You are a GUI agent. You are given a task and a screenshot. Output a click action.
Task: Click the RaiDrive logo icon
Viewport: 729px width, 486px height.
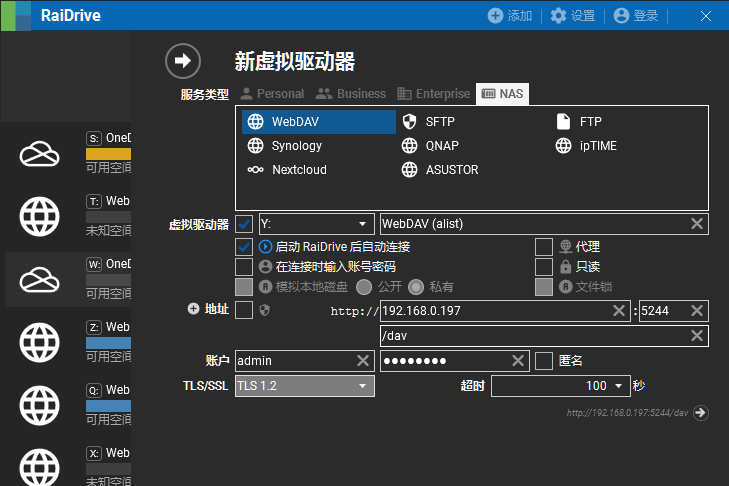tap(16, 15)
